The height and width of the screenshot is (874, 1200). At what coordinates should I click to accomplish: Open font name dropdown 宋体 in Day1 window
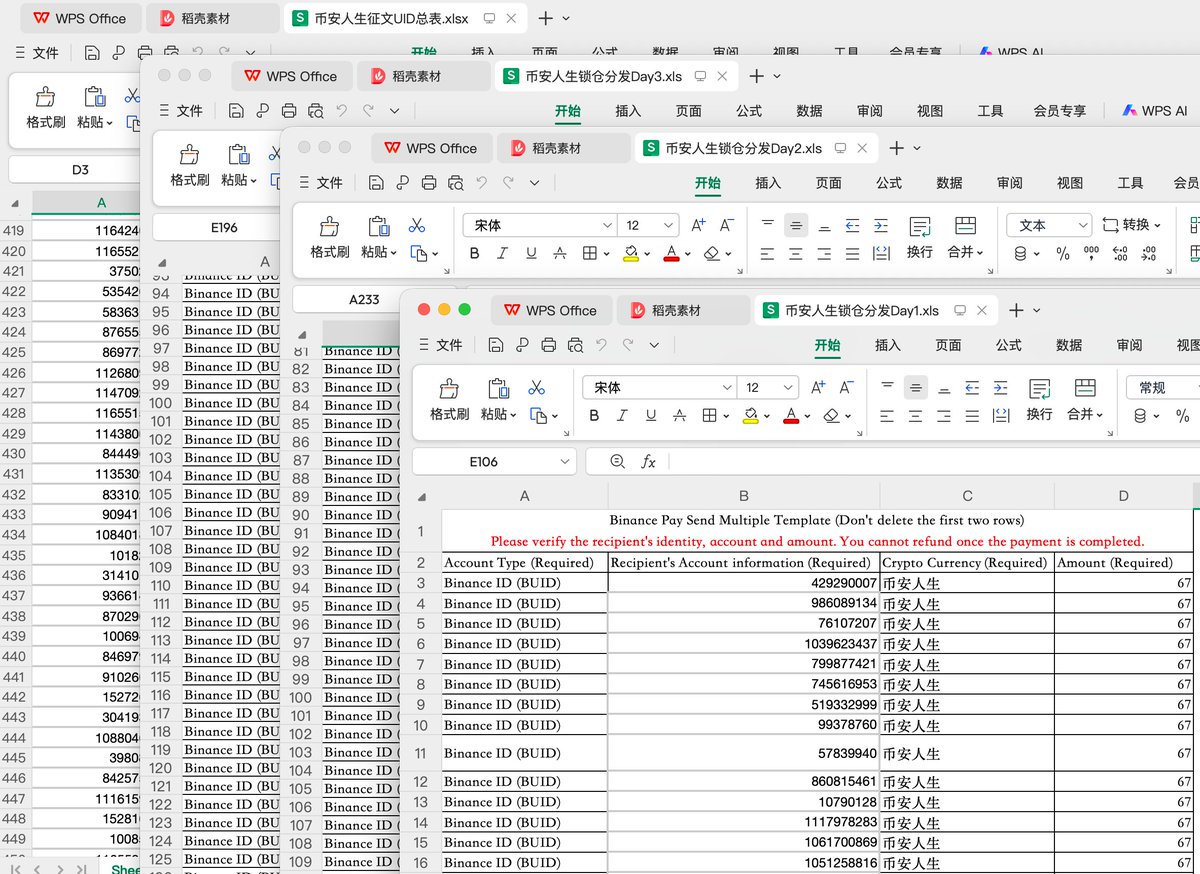click(727, 387)
